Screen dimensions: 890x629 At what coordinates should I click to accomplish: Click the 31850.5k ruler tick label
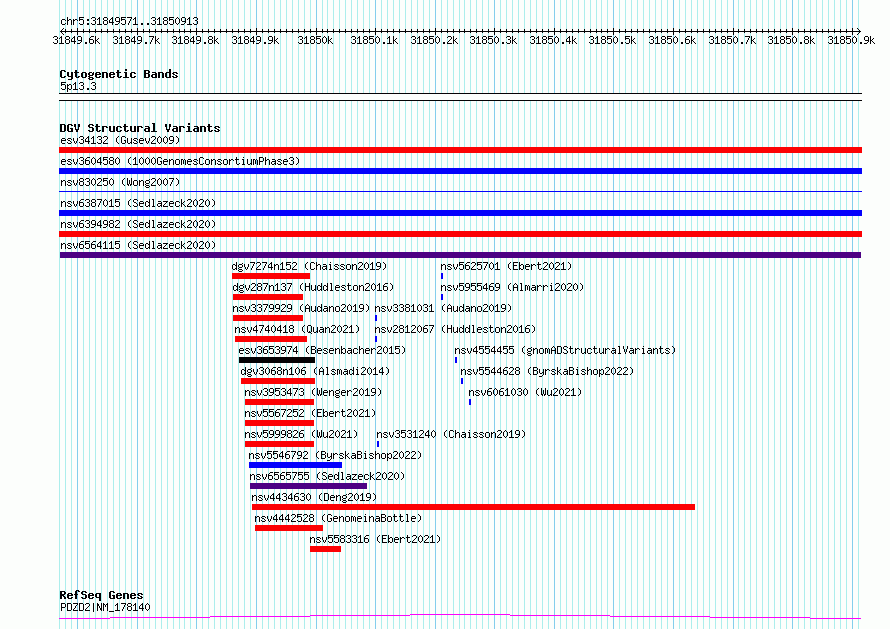(612, 40)
